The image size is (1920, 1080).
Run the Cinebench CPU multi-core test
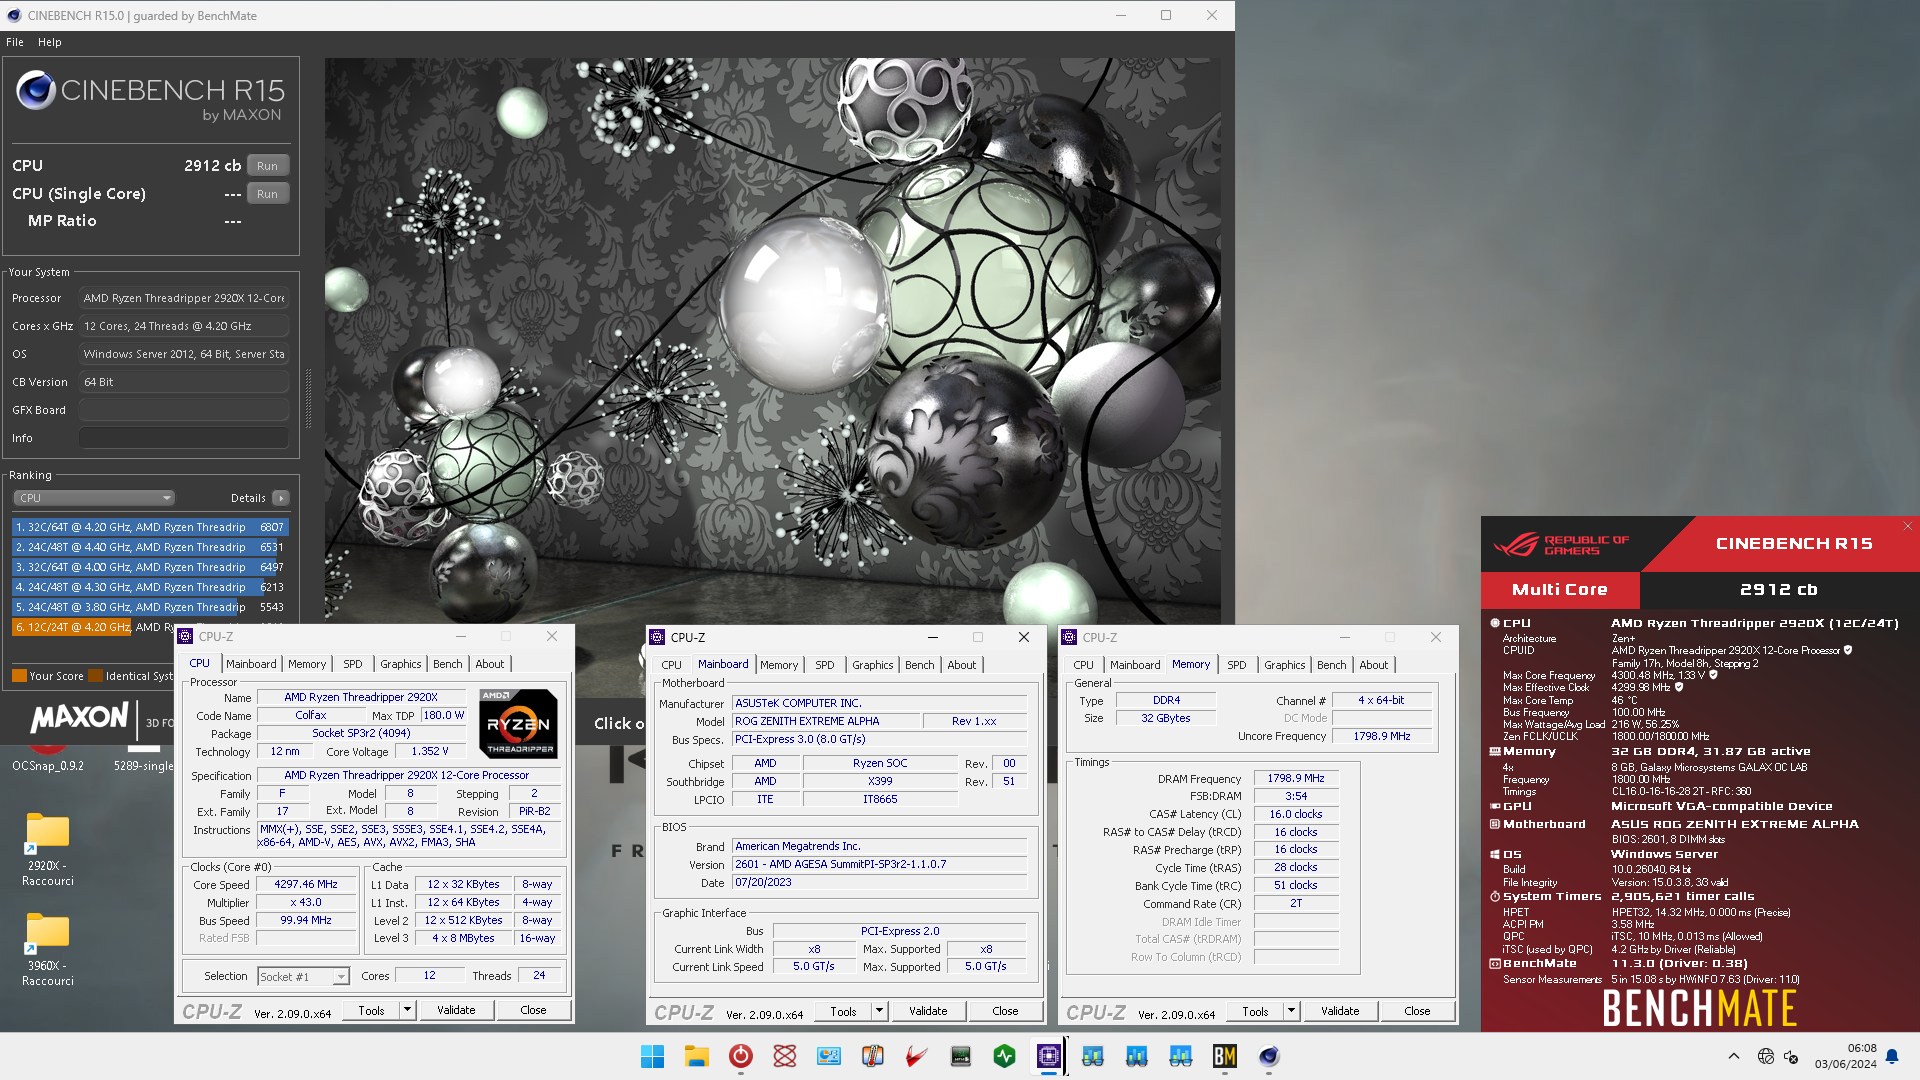[267, 166]
